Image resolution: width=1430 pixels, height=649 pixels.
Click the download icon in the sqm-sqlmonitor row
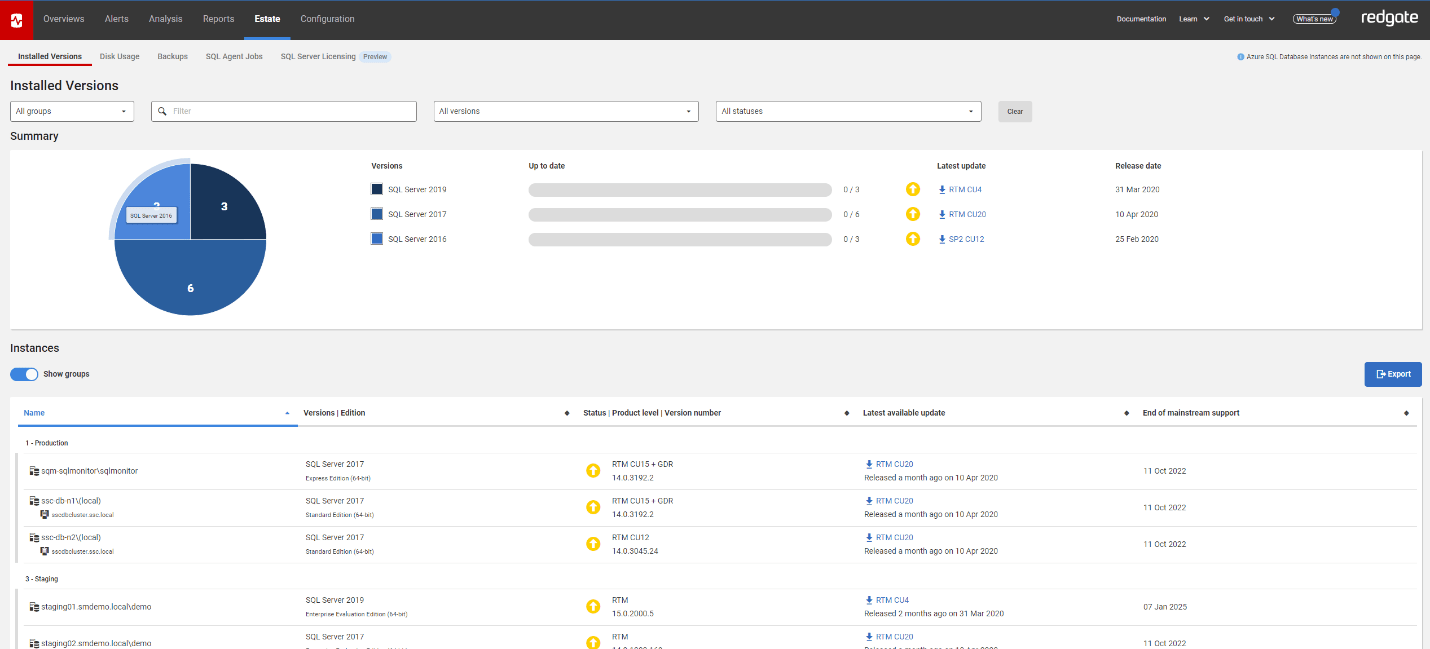(x=869, y=464)
